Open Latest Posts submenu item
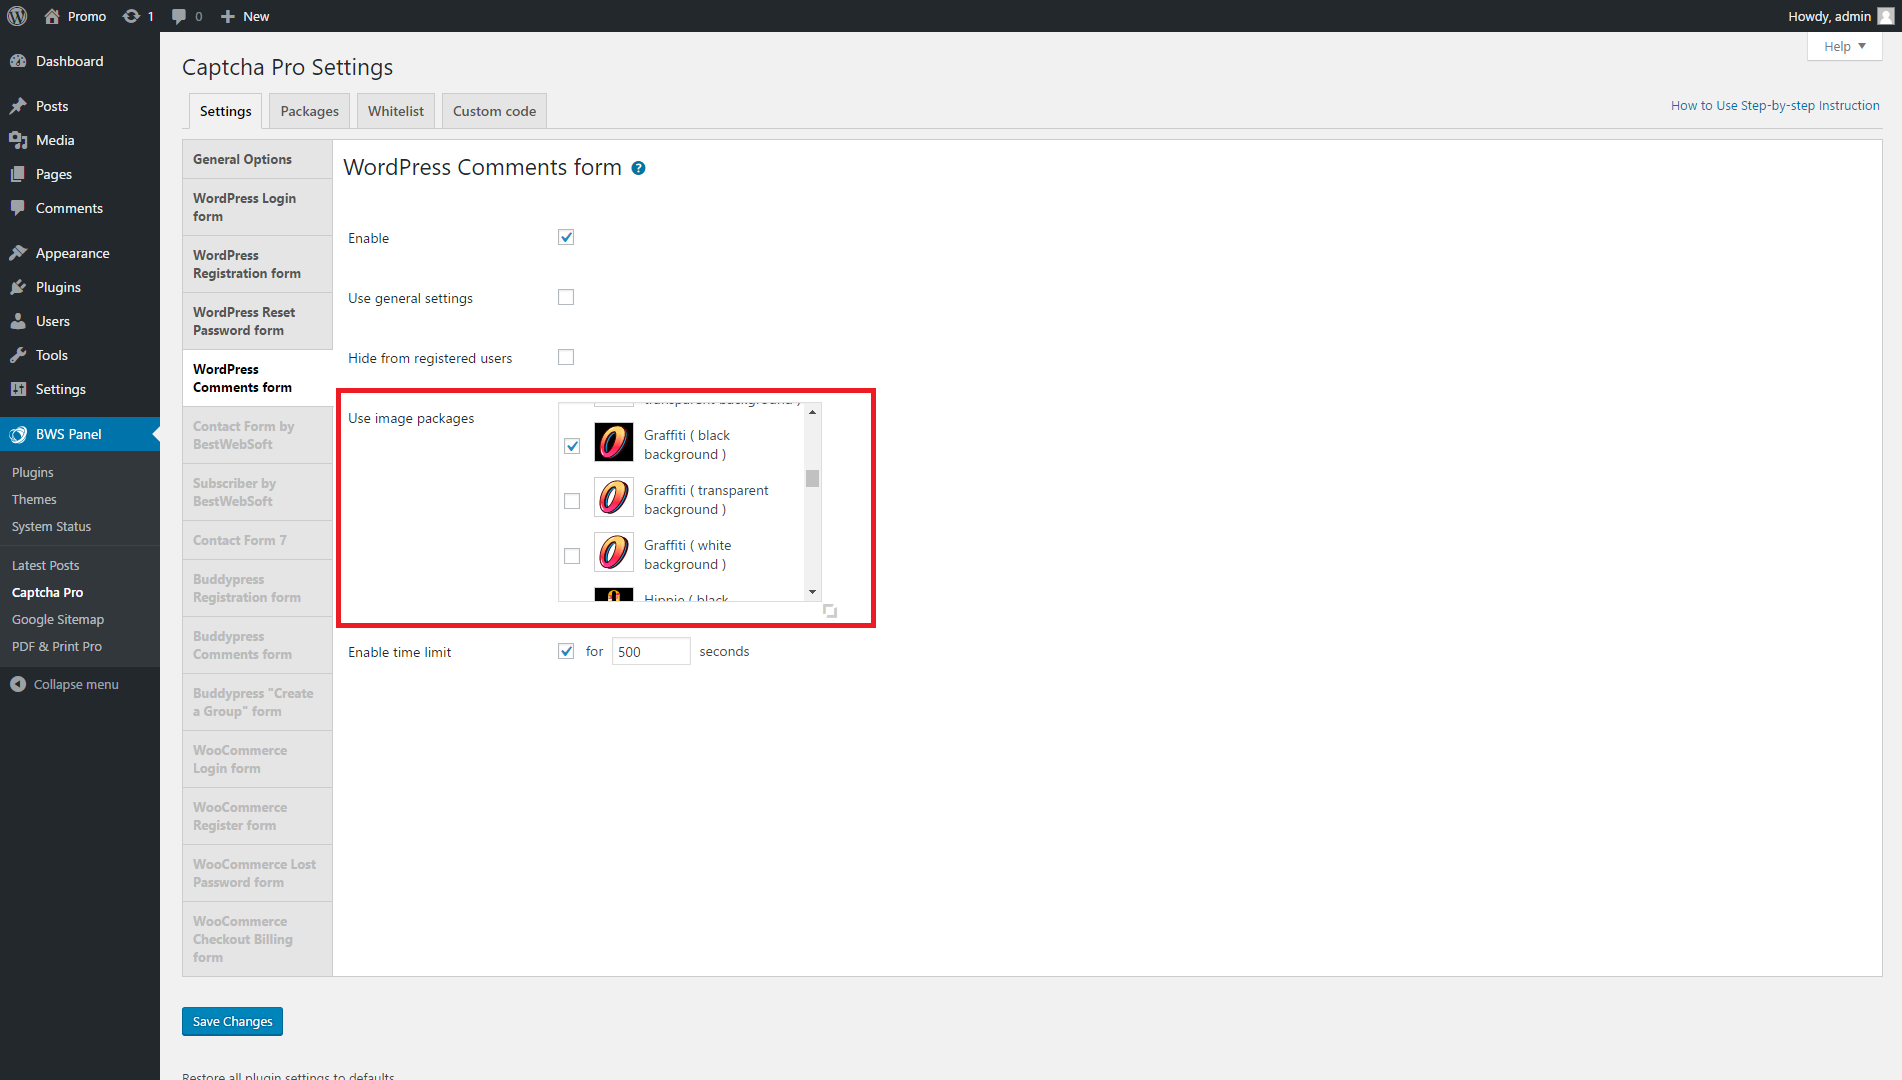This screenshot has height=1080, width=1902. click(46, 565)
